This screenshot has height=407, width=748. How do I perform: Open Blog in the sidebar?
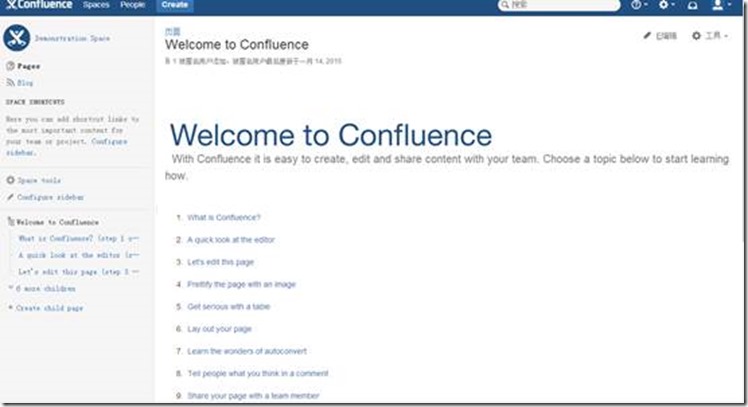[x=25, y=83]
